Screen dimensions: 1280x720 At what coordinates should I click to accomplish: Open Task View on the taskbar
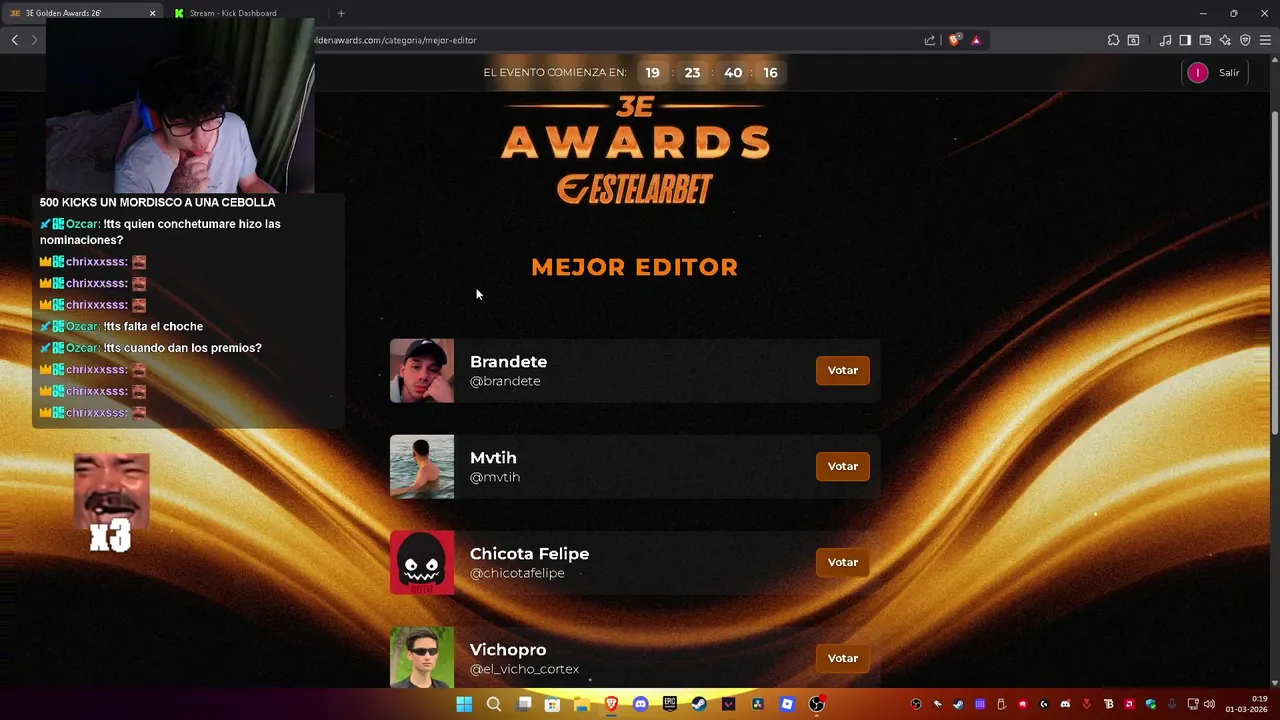[523, 704]
